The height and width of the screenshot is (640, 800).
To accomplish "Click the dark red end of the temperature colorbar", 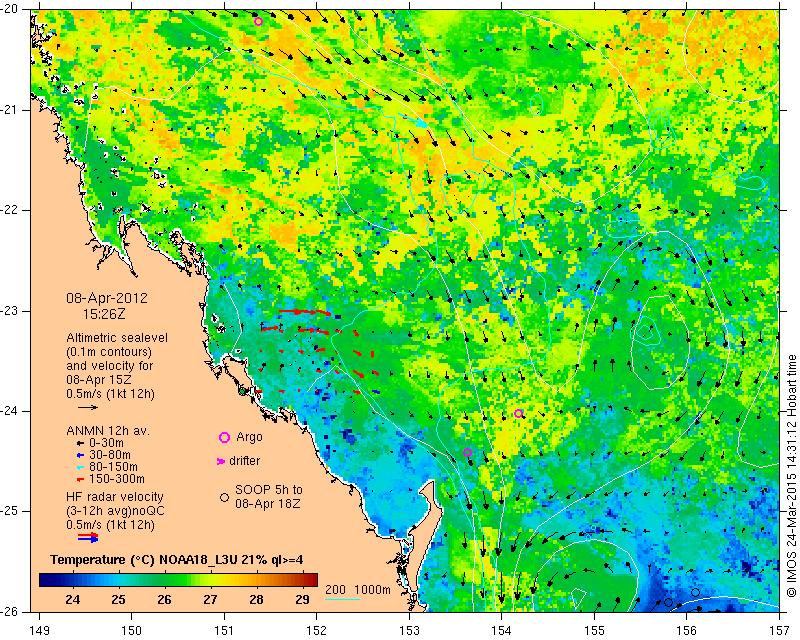I will [x=311, y=580].
